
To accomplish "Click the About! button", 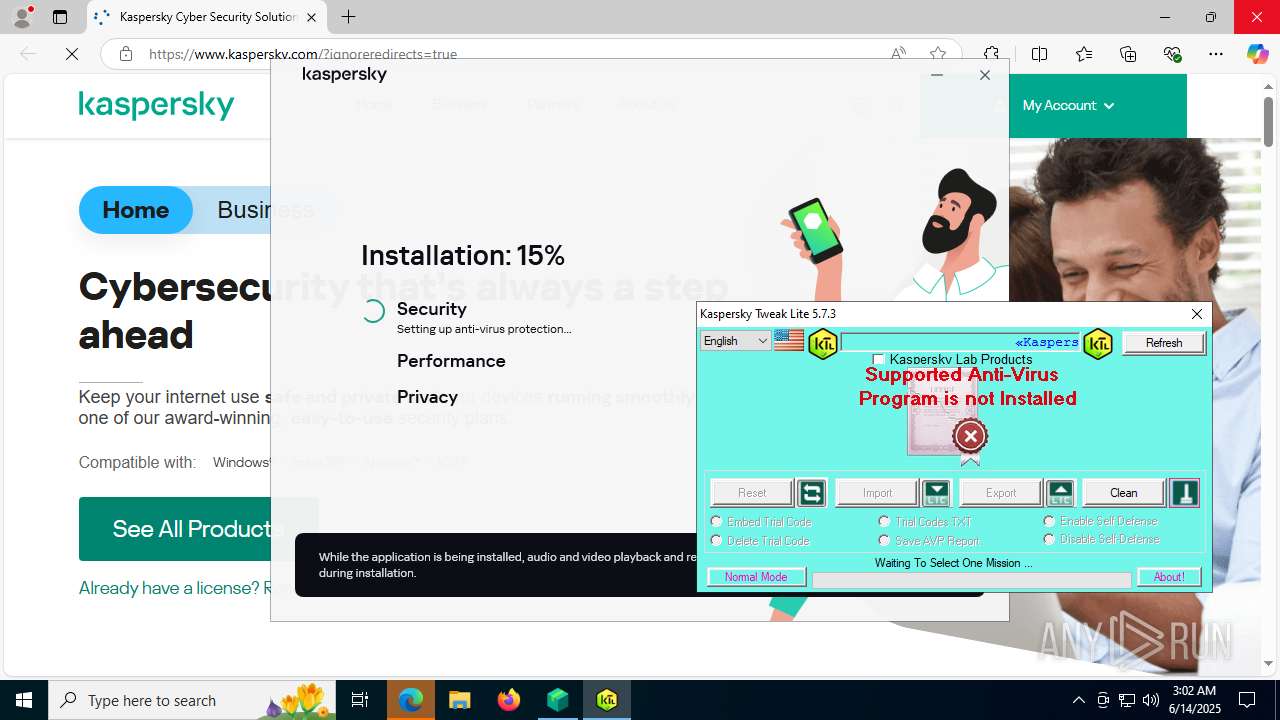I will 1169,577.
